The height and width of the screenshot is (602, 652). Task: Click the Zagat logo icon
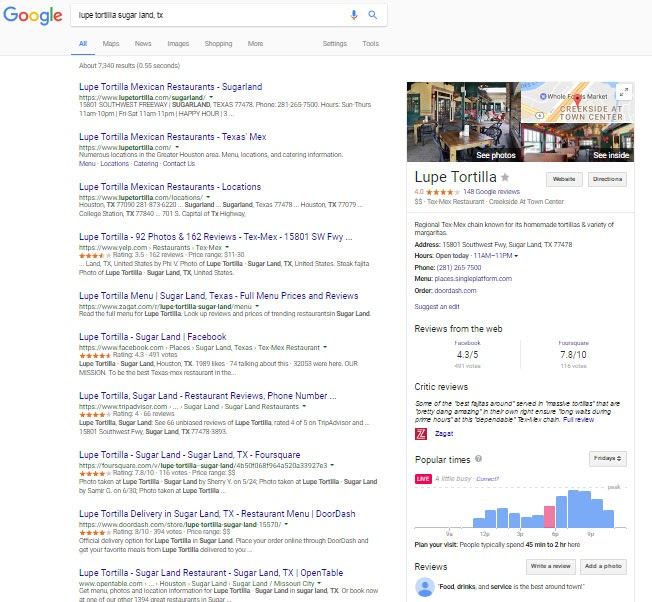[421, 433]
